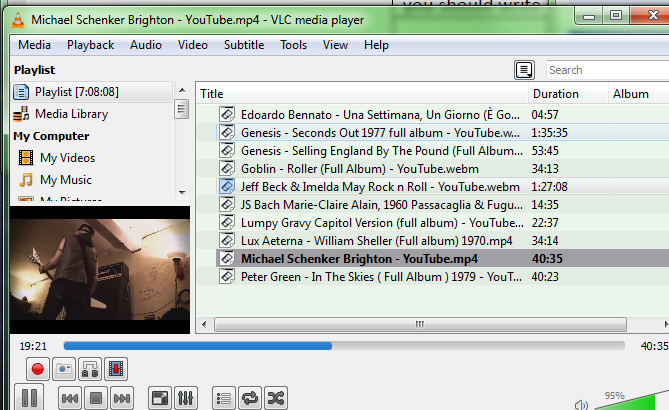Take a snapshot with the camera icon
This screenshot has height=410, width=669.
[64, 369]
